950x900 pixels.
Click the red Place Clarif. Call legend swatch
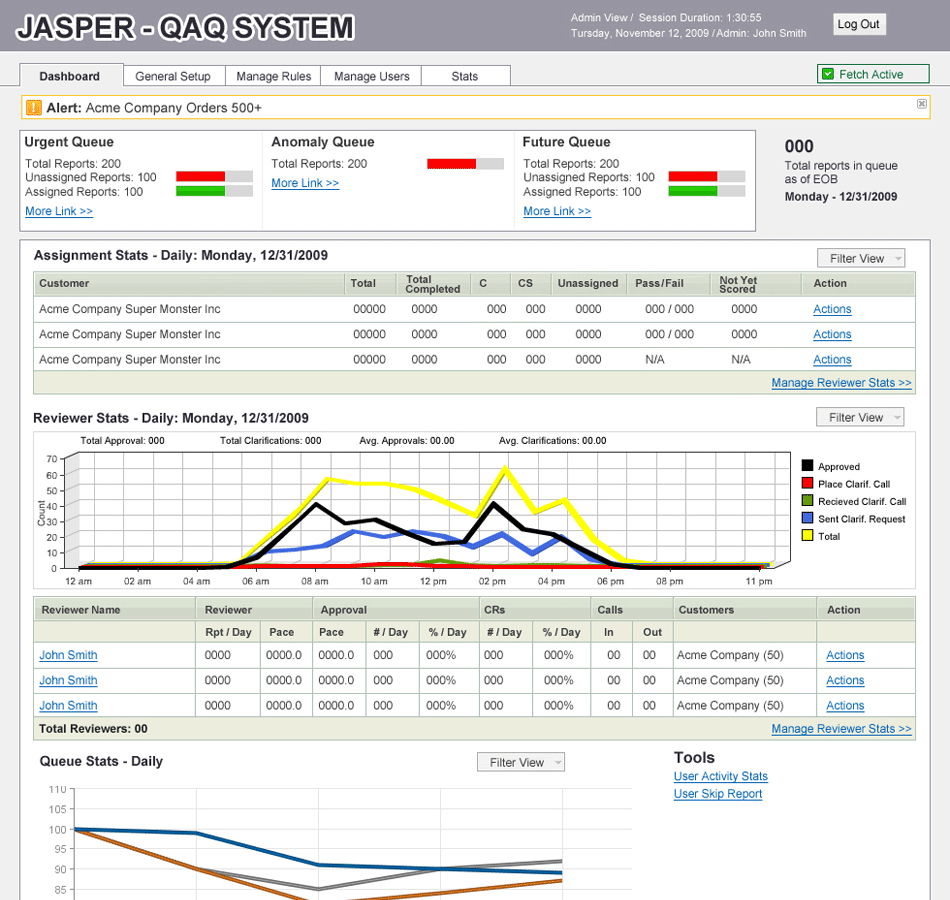[807, 484]
